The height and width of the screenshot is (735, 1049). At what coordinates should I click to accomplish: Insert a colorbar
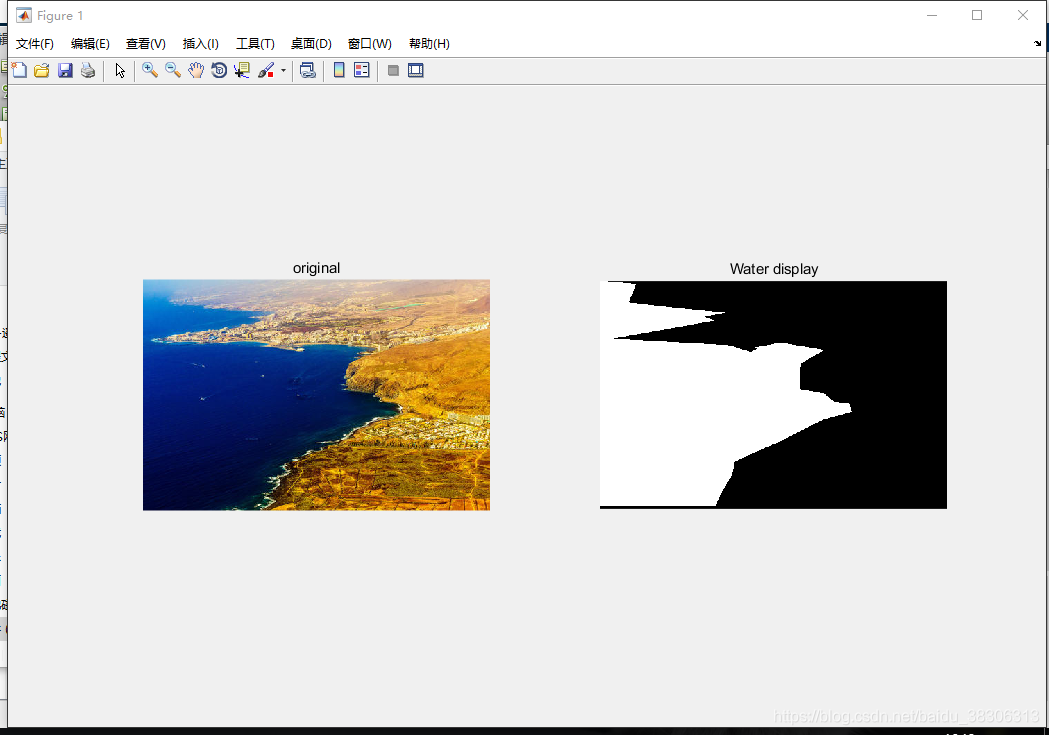[x=338, y=70]
